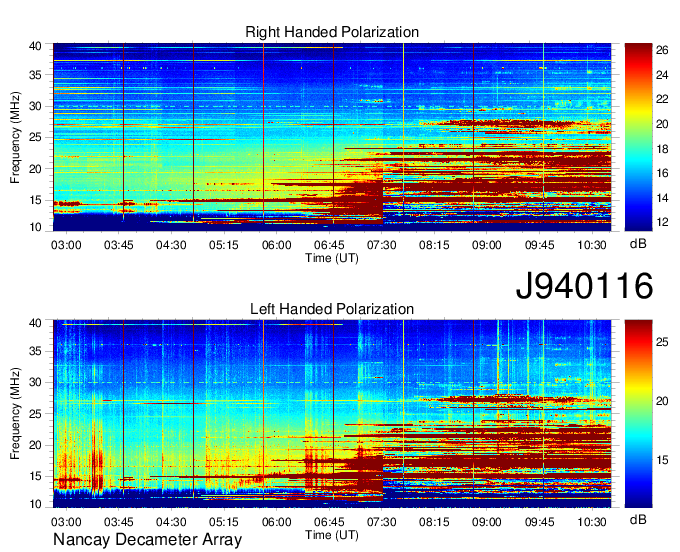680x552 pixels.
Task: Click the 15 MHz frequency tick of the top plot
Action: pos(35,200)
